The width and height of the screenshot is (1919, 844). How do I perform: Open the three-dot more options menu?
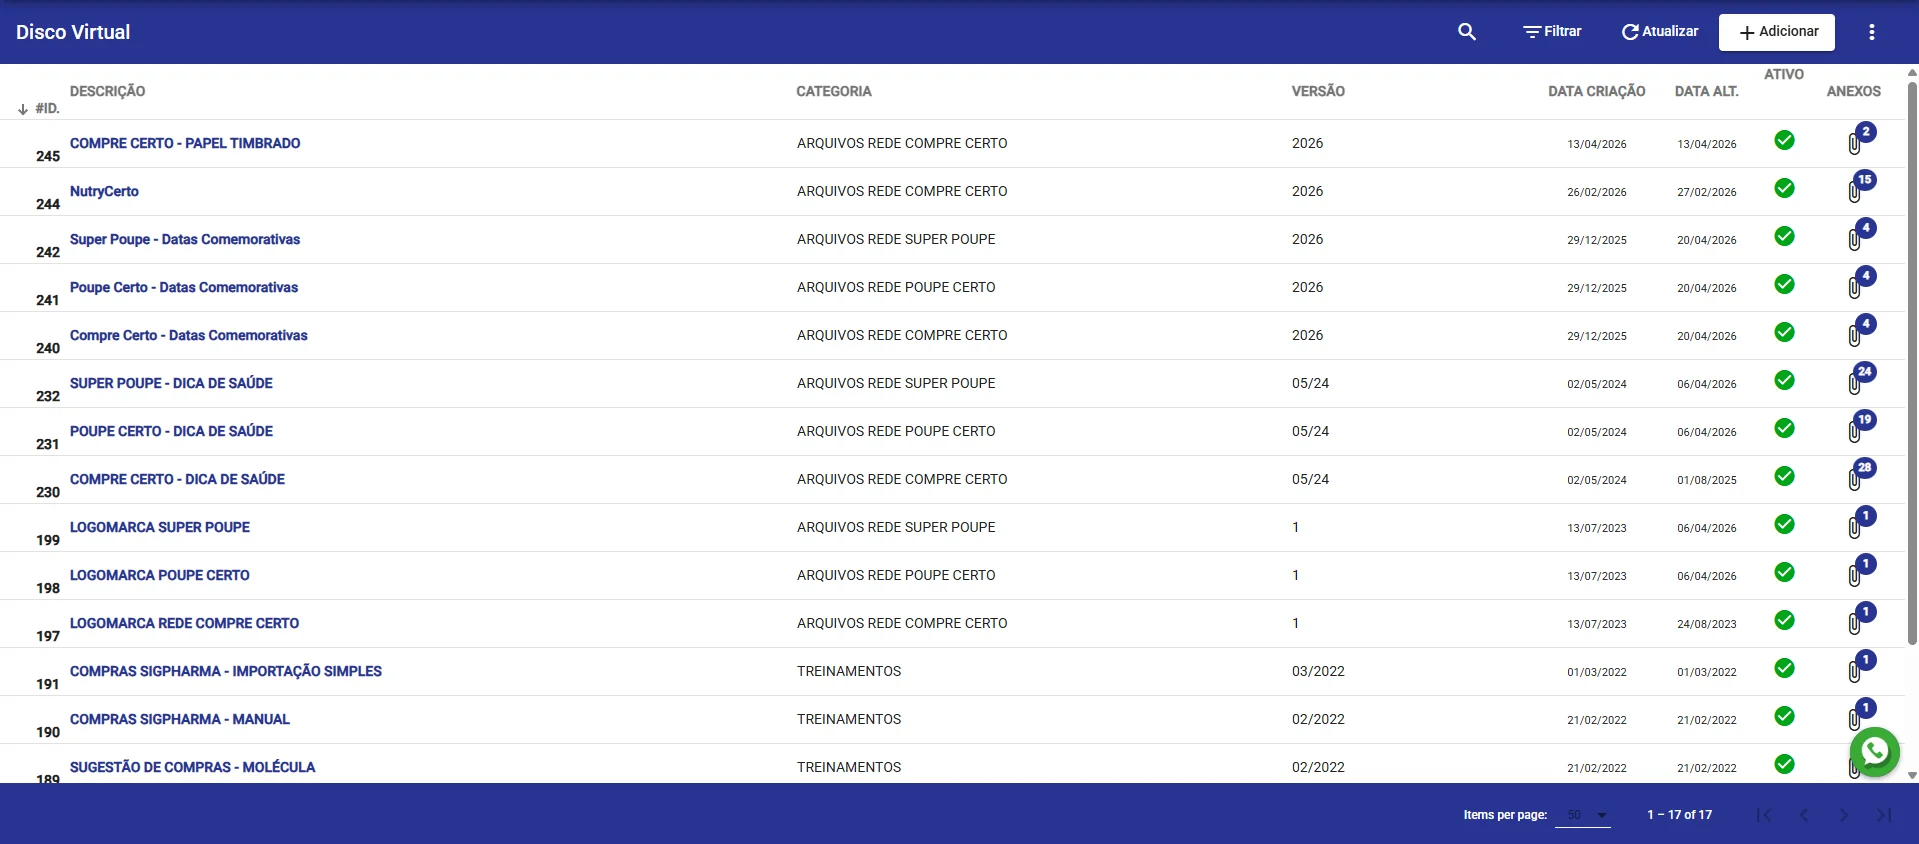click(1872, 32)
